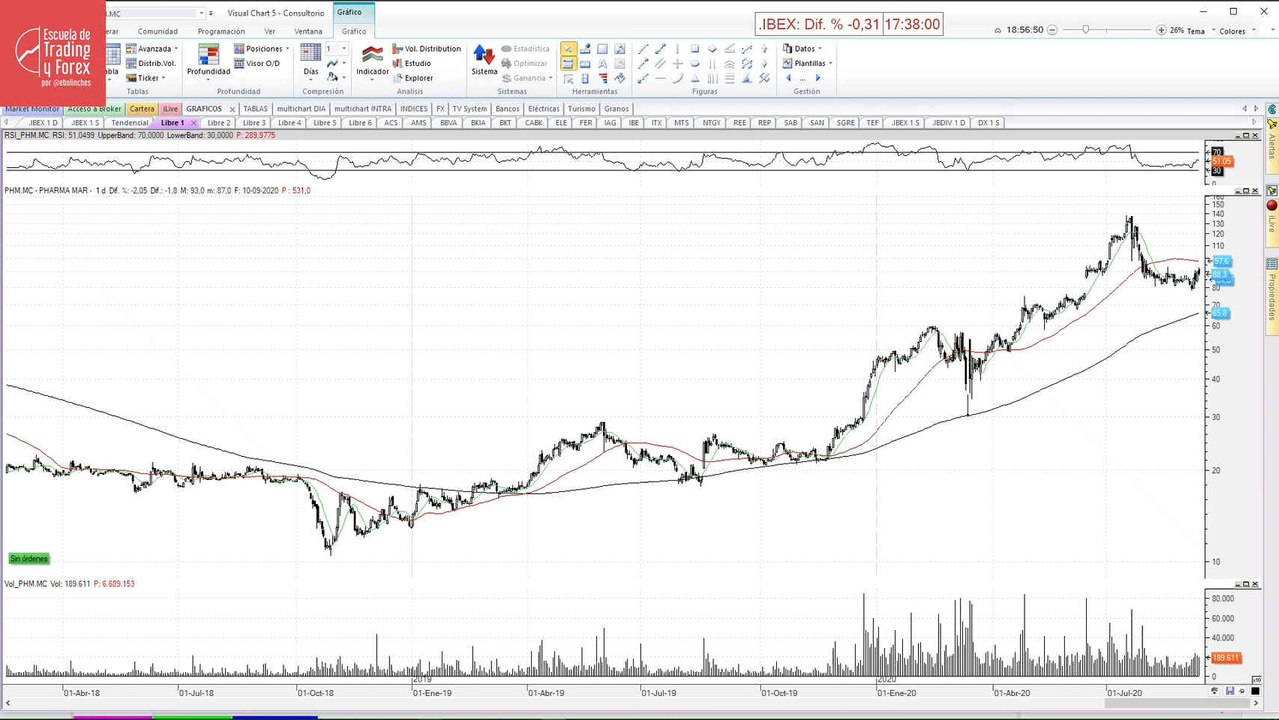Image resolution: width=1279 pixels, height=720 pixels.
Task: Open the Sistema trading system tool
Action: (x=484, y=60)
